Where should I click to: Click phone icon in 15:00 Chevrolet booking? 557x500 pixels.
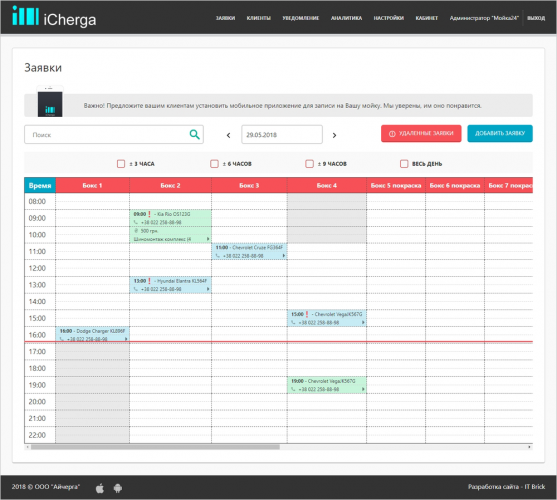coord(293,323)
